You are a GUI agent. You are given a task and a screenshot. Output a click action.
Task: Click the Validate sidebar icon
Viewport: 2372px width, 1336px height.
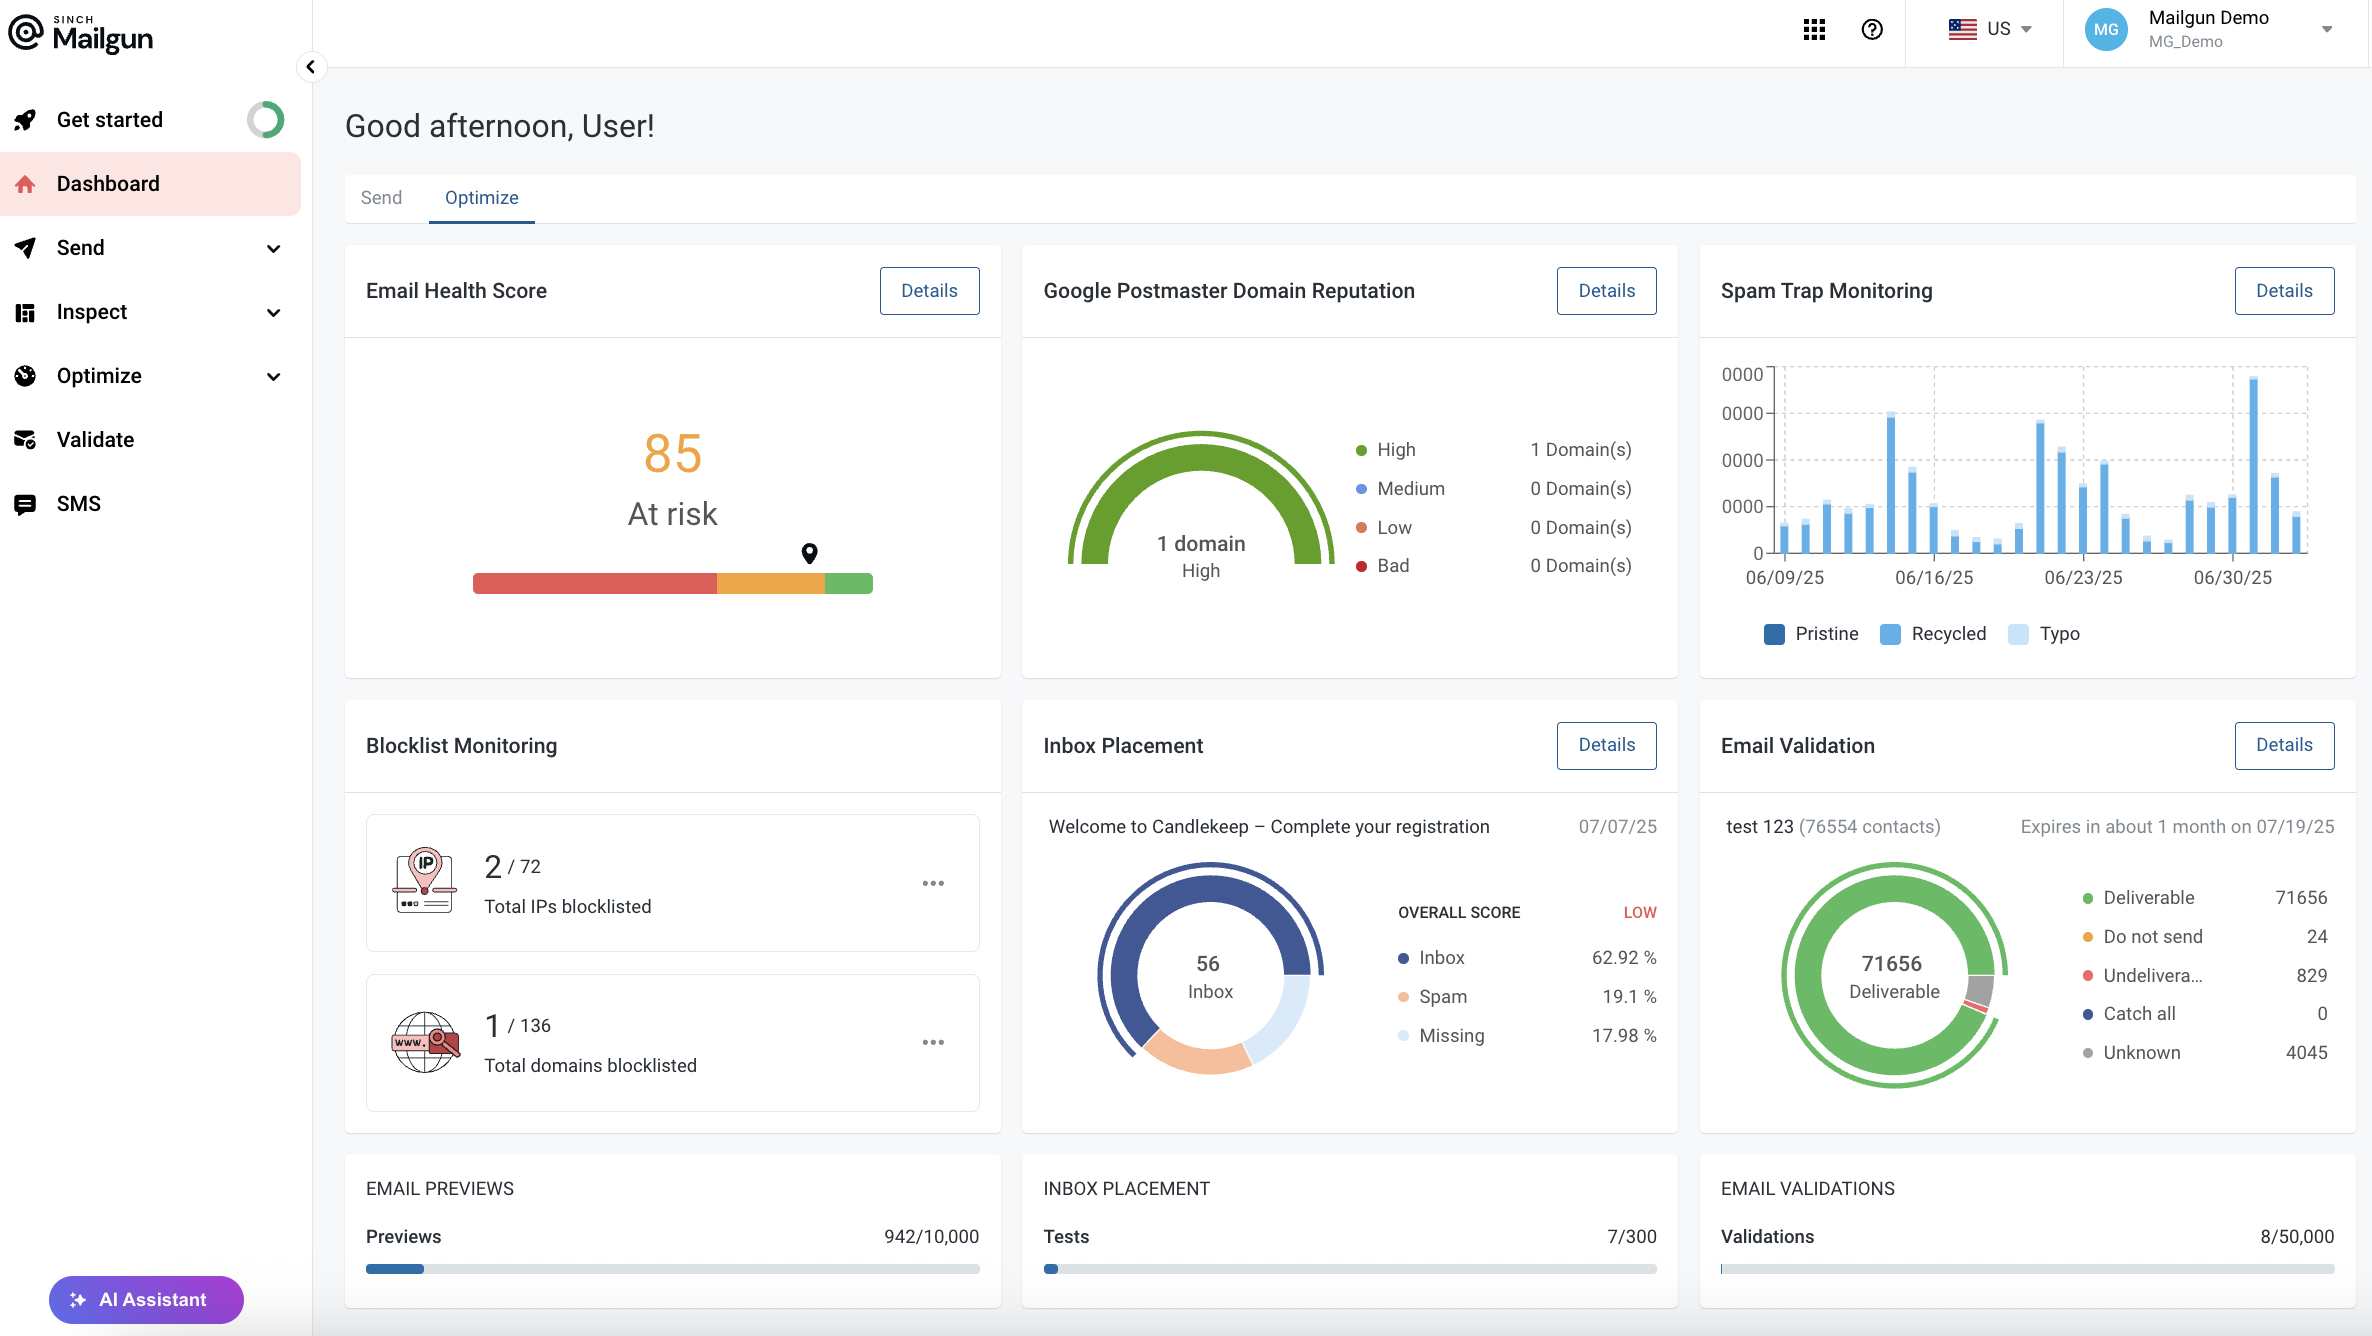click(x=26, y=440)
